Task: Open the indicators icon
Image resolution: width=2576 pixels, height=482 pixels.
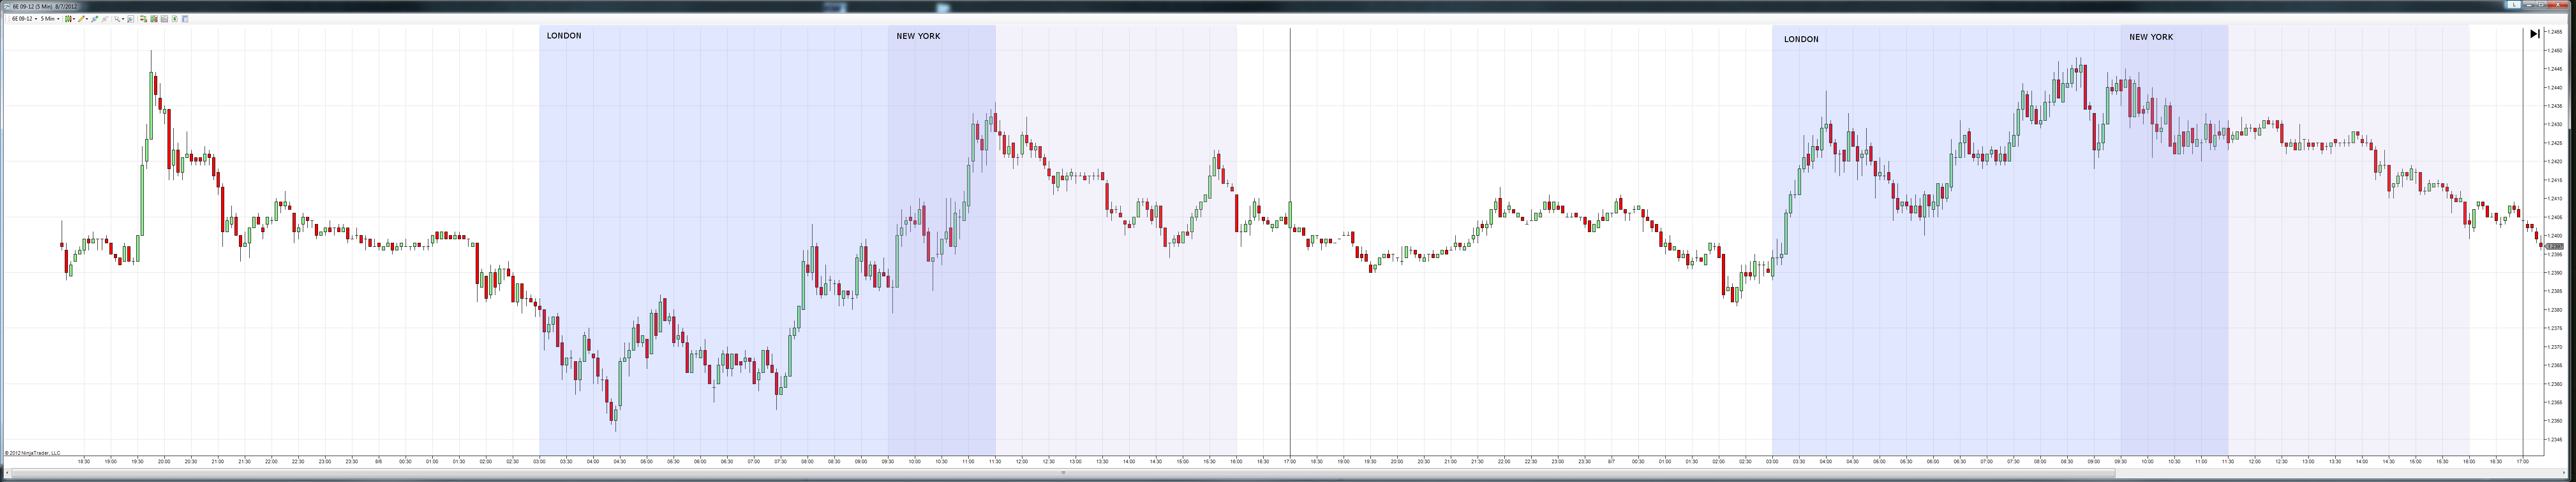Action: 164,19
